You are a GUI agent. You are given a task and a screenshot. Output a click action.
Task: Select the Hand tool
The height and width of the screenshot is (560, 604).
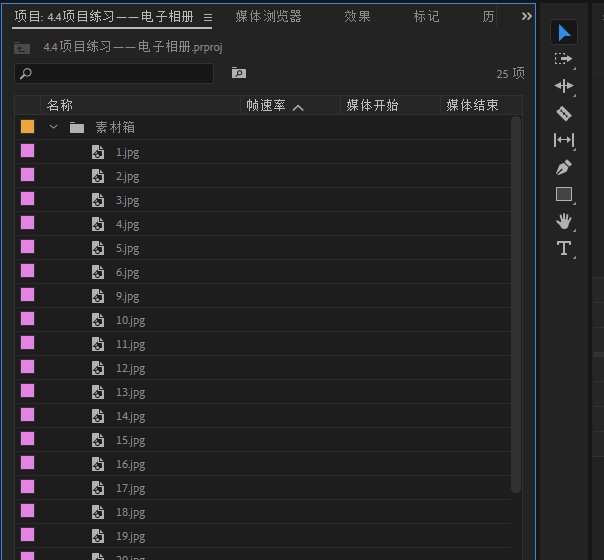(564, 221)
